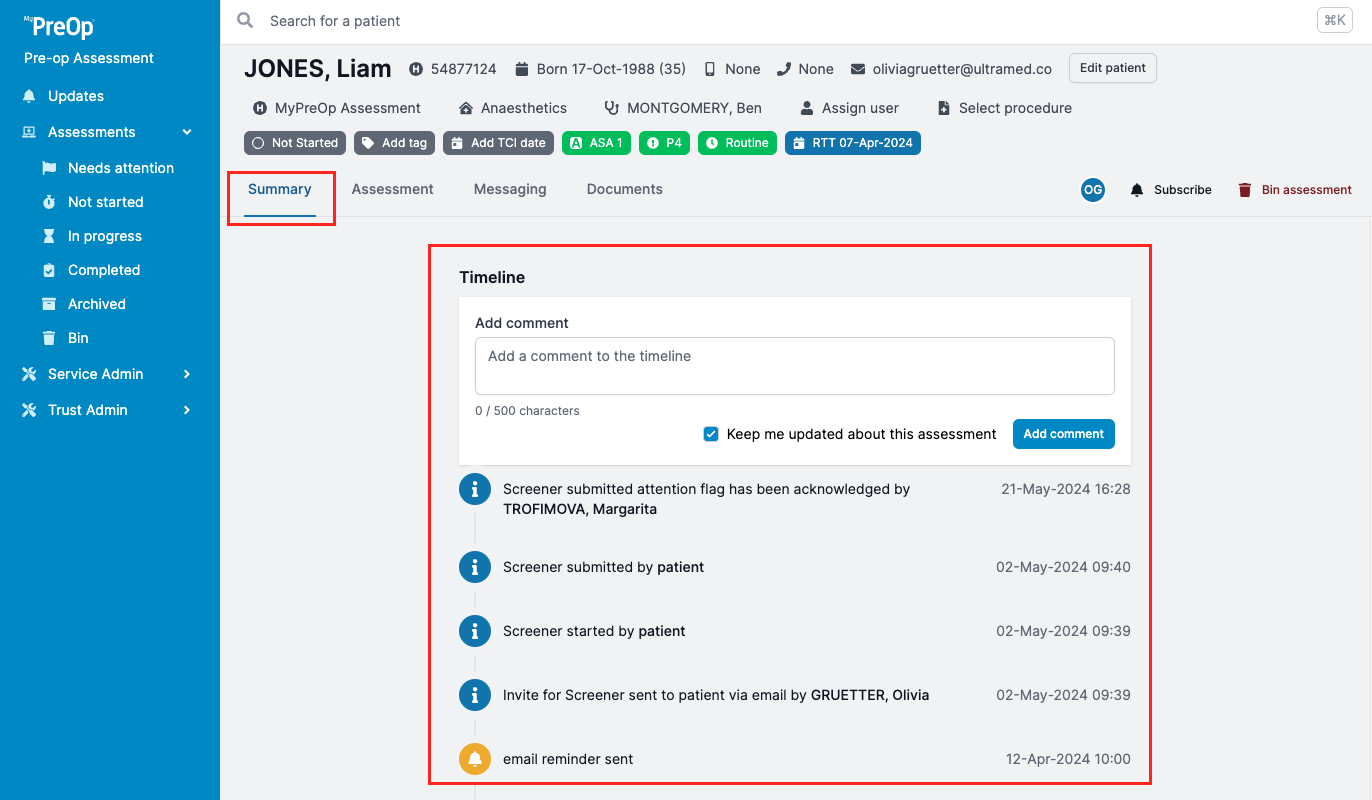Image resolution: width=1372 pixels, height=800 pixels.
Task: Click the Completed clipboard icon
Action: [x=49, y=270]
